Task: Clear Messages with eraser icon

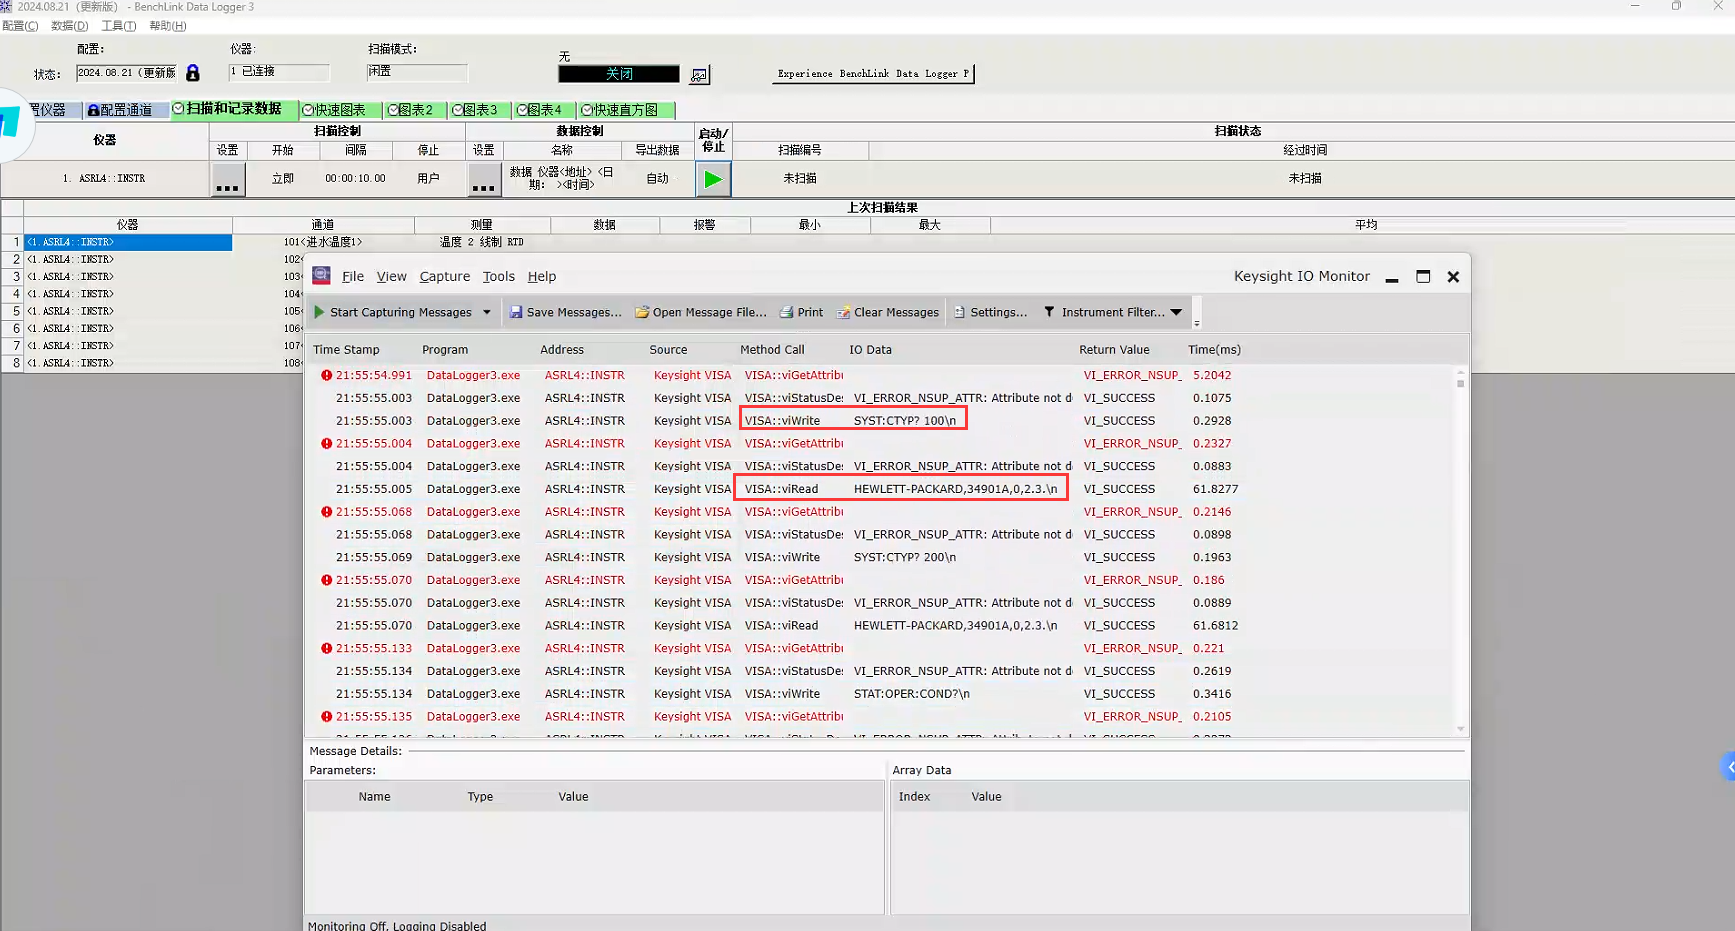Action: tap(844, 312)
